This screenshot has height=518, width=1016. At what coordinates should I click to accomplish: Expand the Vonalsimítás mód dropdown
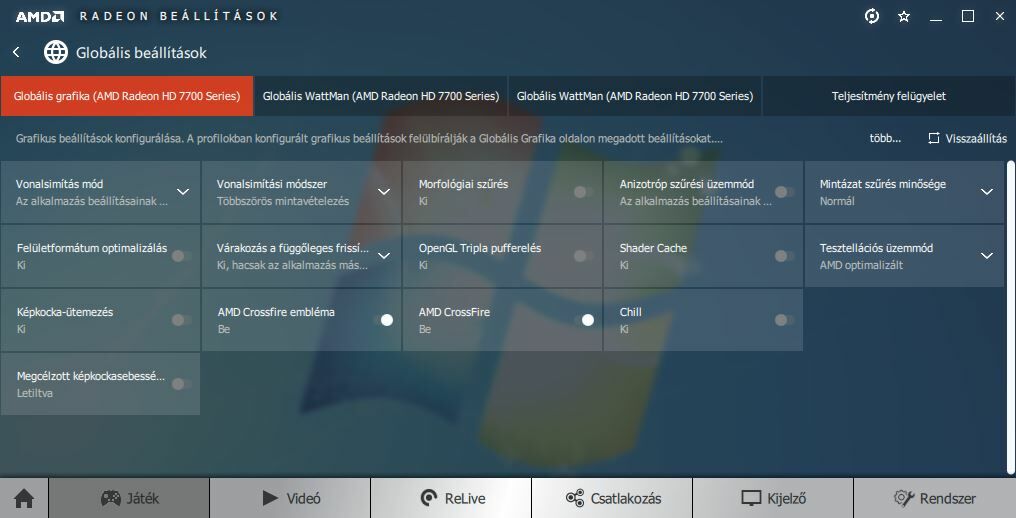click(x=183, y=192)
